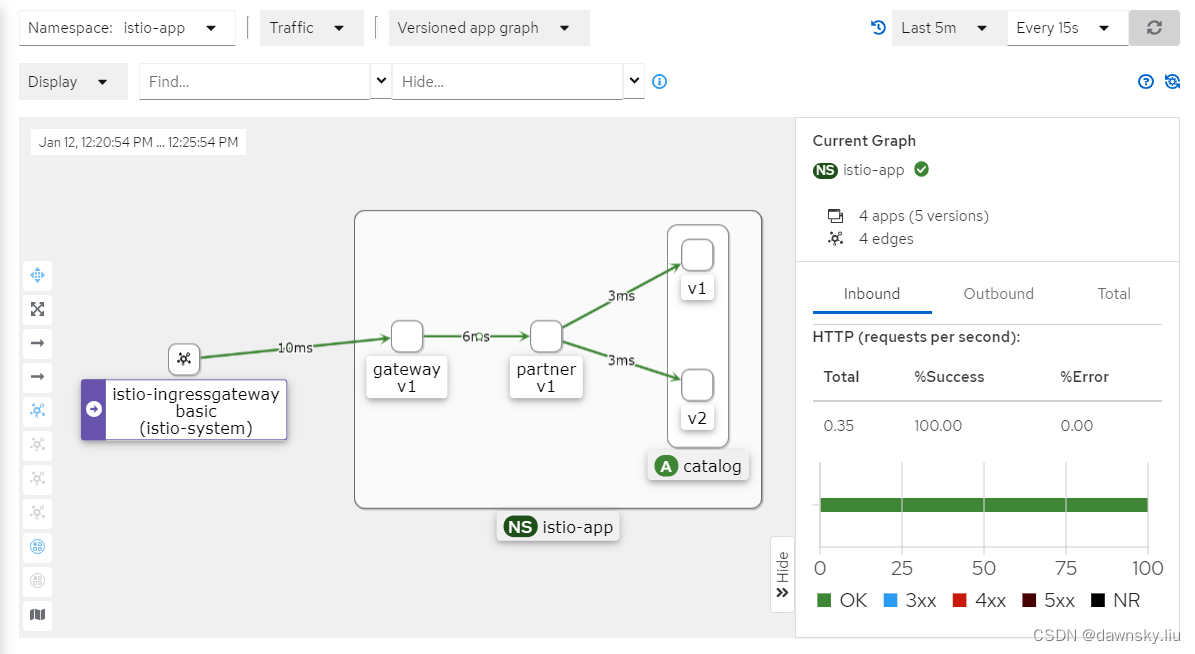1195x654 pixels.
Task: Activate the drag-to-pan graph tool icon
Action: click(x=37, y=275)
